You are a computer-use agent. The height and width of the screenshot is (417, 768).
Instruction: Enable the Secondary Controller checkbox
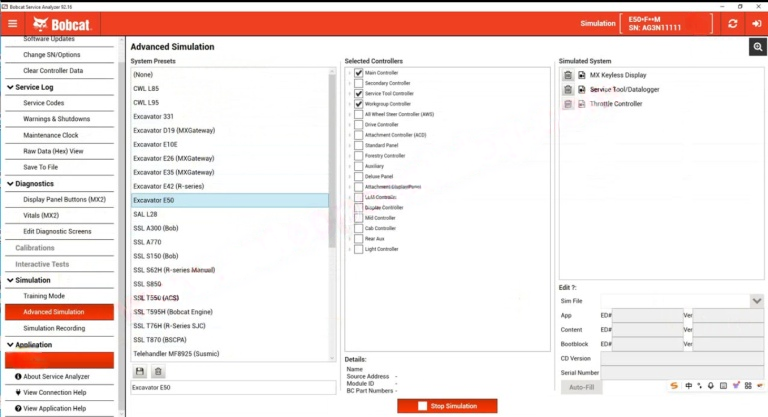click(358, 83)
